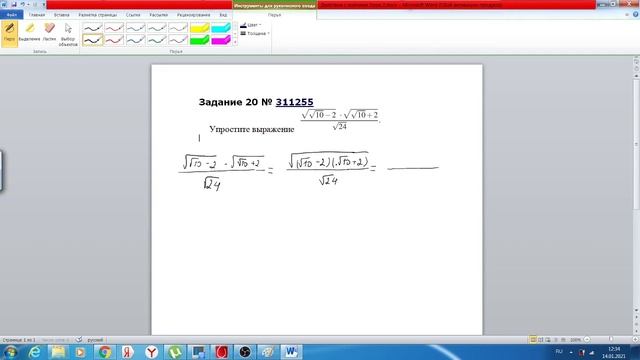
Task: Launch Google Chrome from the taskbar
Action: (104, 352)
